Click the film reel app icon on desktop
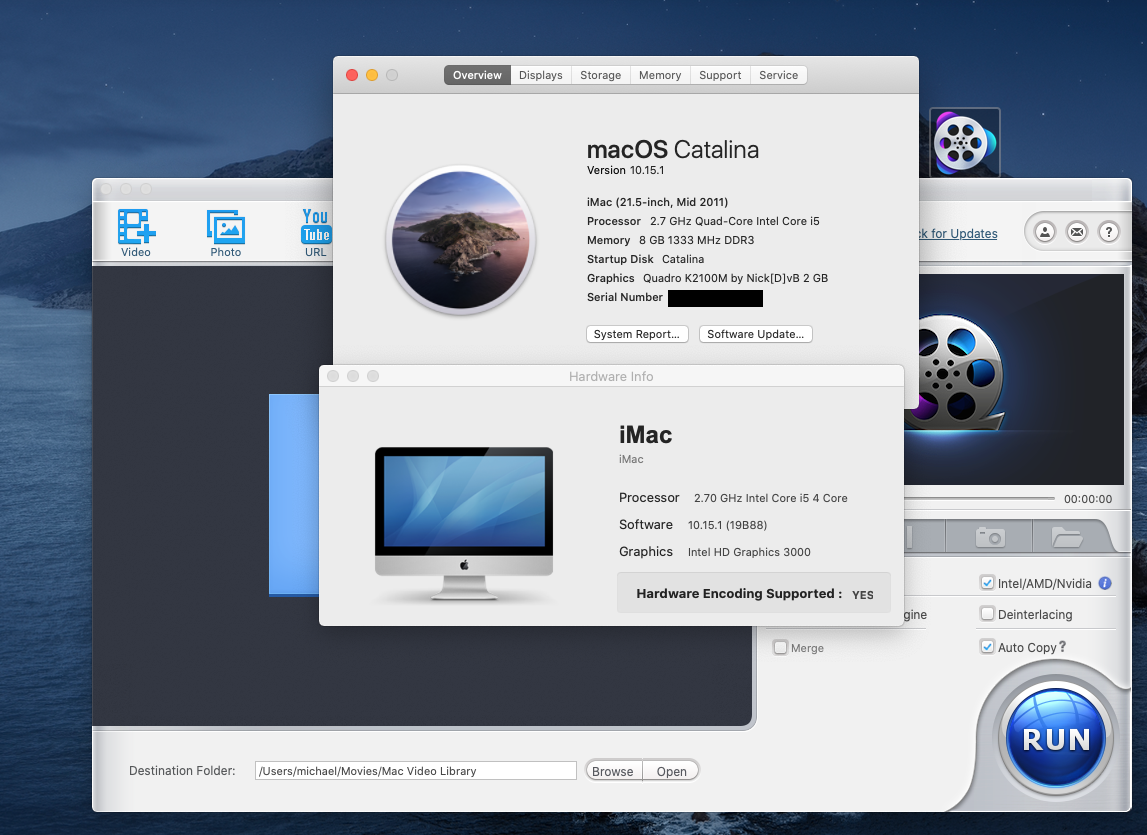 [x=965, y=143]
